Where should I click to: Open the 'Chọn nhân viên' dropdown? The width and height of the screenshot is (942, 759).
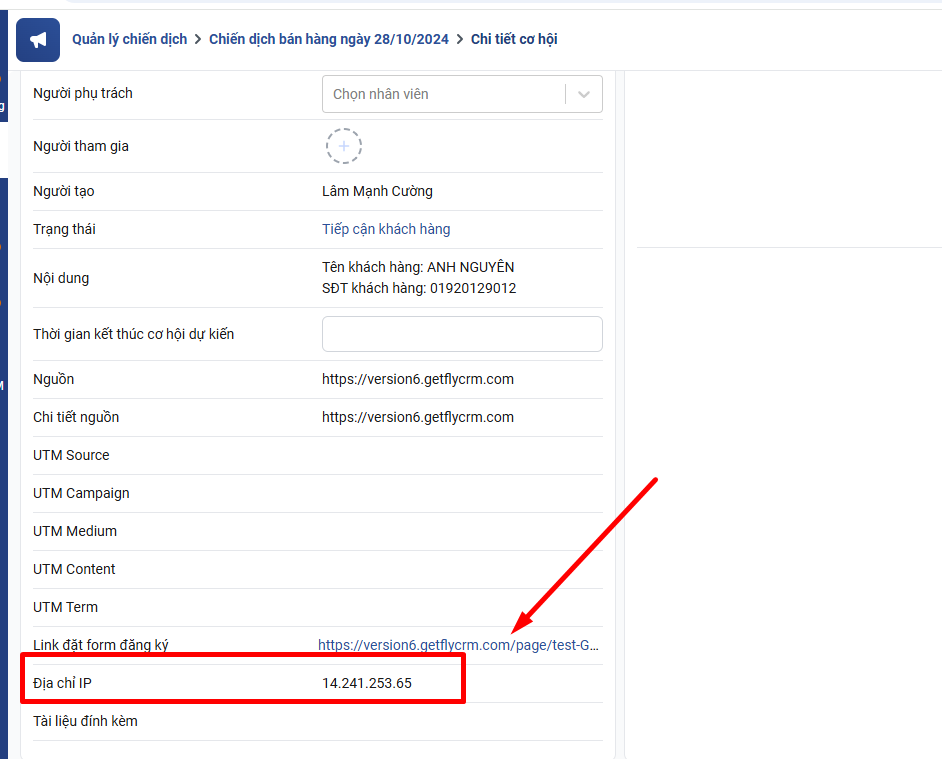tap(443, 94)
